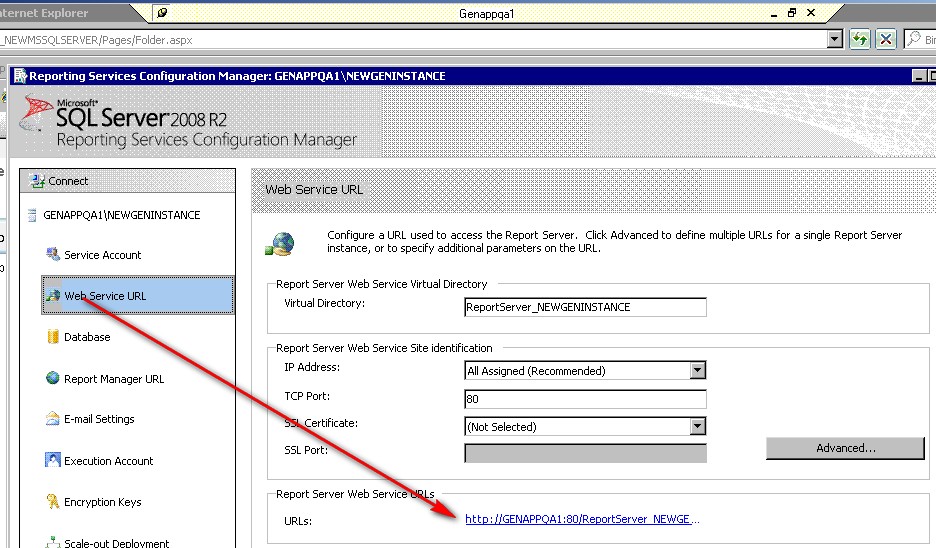
Task: Click the large globe Web Service URL icon
Action: (280, 244)
